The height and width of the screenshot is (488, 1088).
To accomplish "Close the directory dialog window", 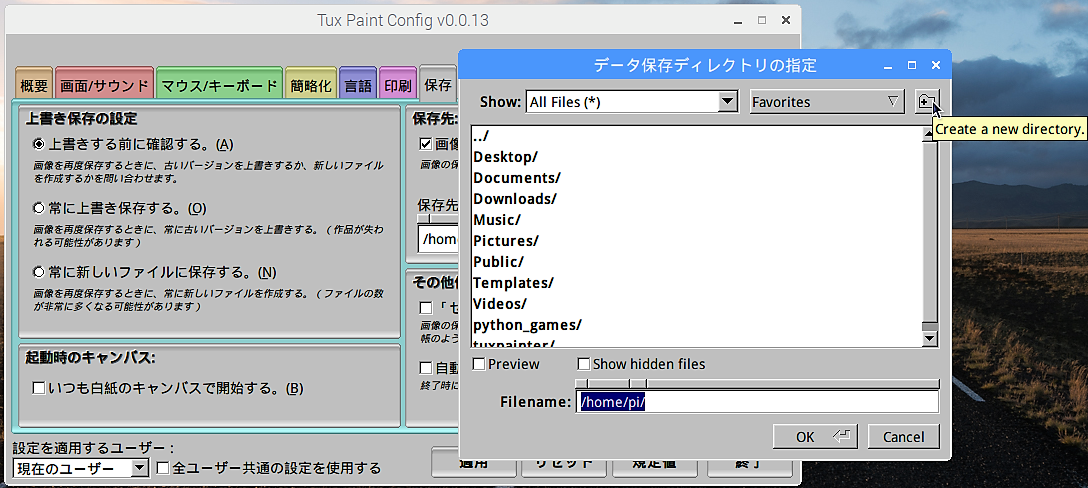I will pyautogui.click(x=935, y=65).
